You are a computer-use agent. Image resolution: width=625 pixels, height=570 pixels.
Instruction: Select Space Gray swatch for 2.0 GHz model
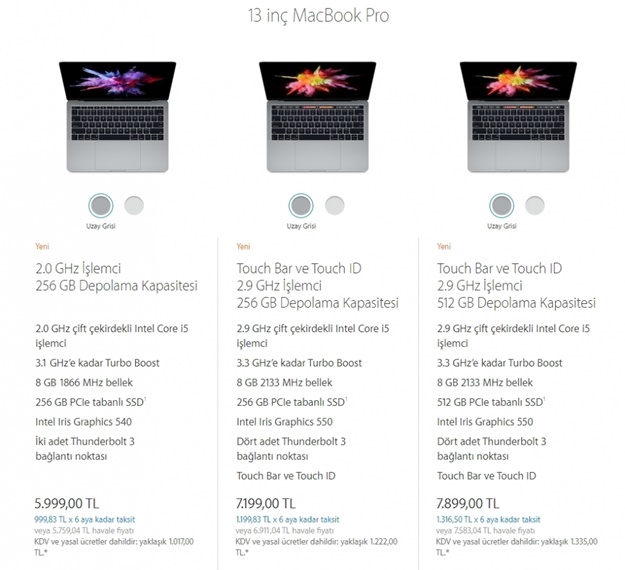pyautogui.click(x=101, y=206)
